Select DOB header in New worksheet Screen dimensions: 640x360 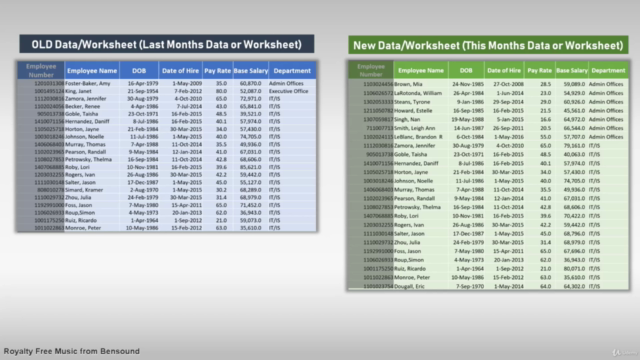466,70
